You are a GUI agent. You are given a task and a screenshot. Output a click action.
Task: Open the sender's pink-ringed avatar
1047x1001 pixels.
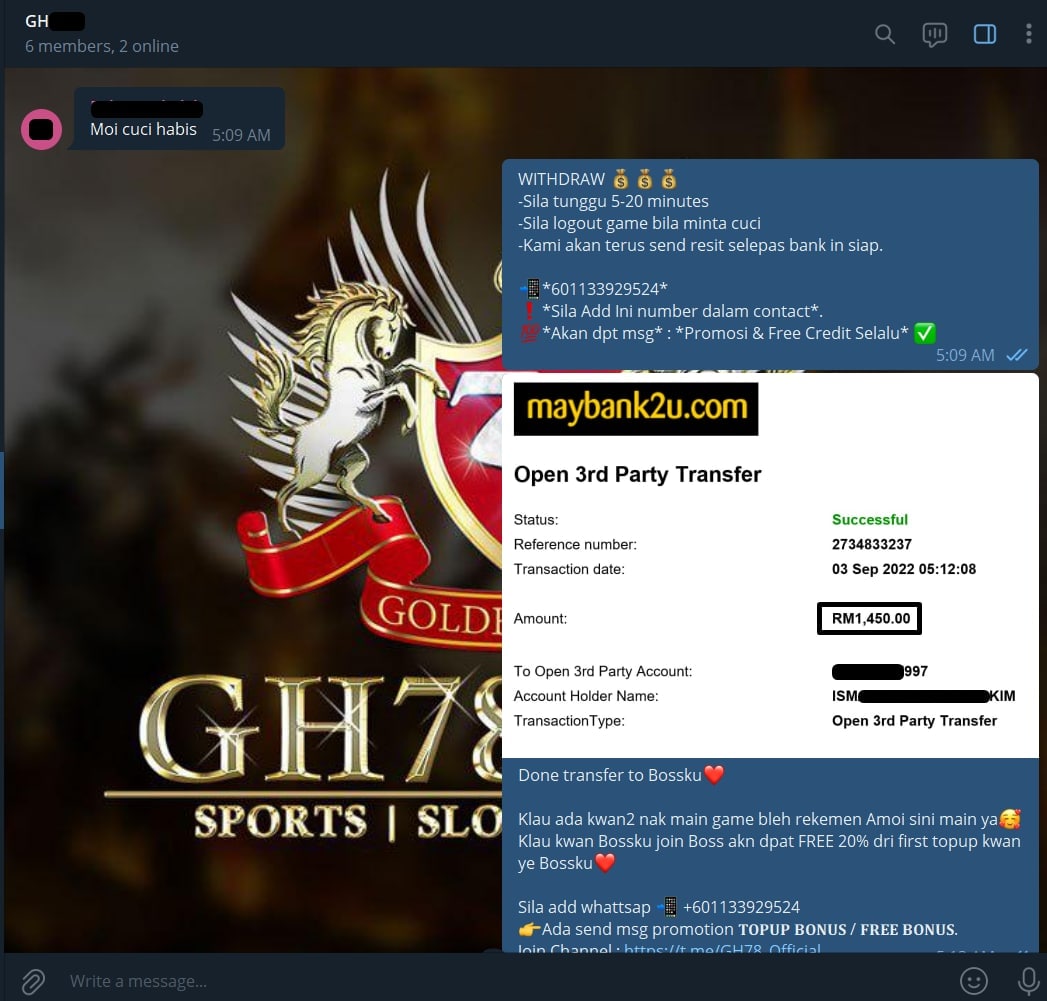(x=41, y=130)
